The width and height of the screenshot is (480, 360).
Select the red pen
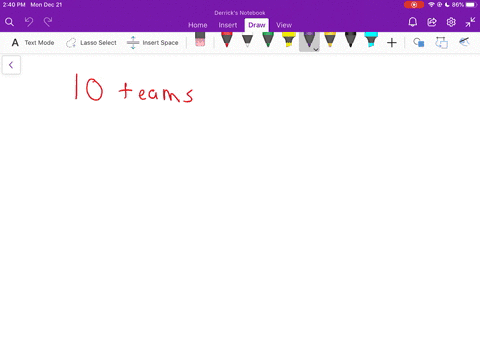pos(227,40)
